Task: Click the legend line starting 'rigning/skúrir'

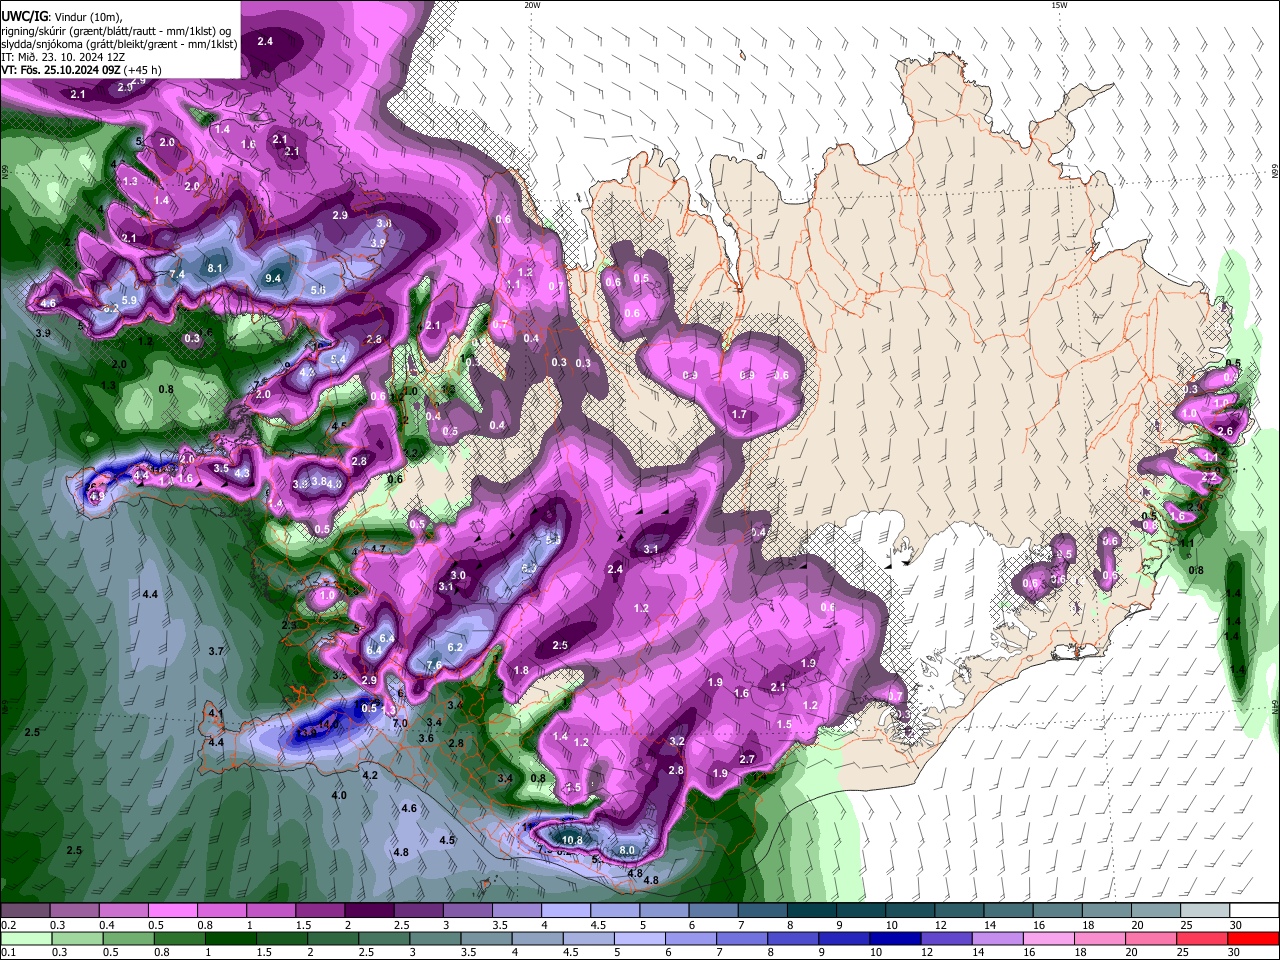Action: (x=118, y=30)
